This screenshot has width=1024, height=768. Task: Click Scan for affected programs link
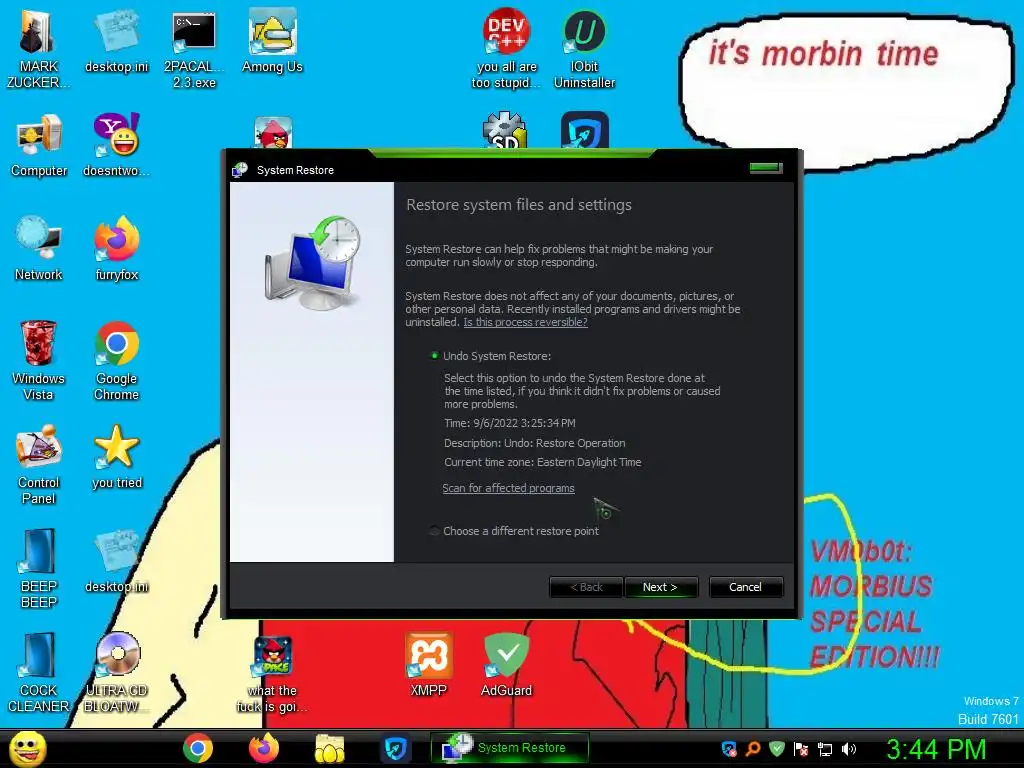508,488
